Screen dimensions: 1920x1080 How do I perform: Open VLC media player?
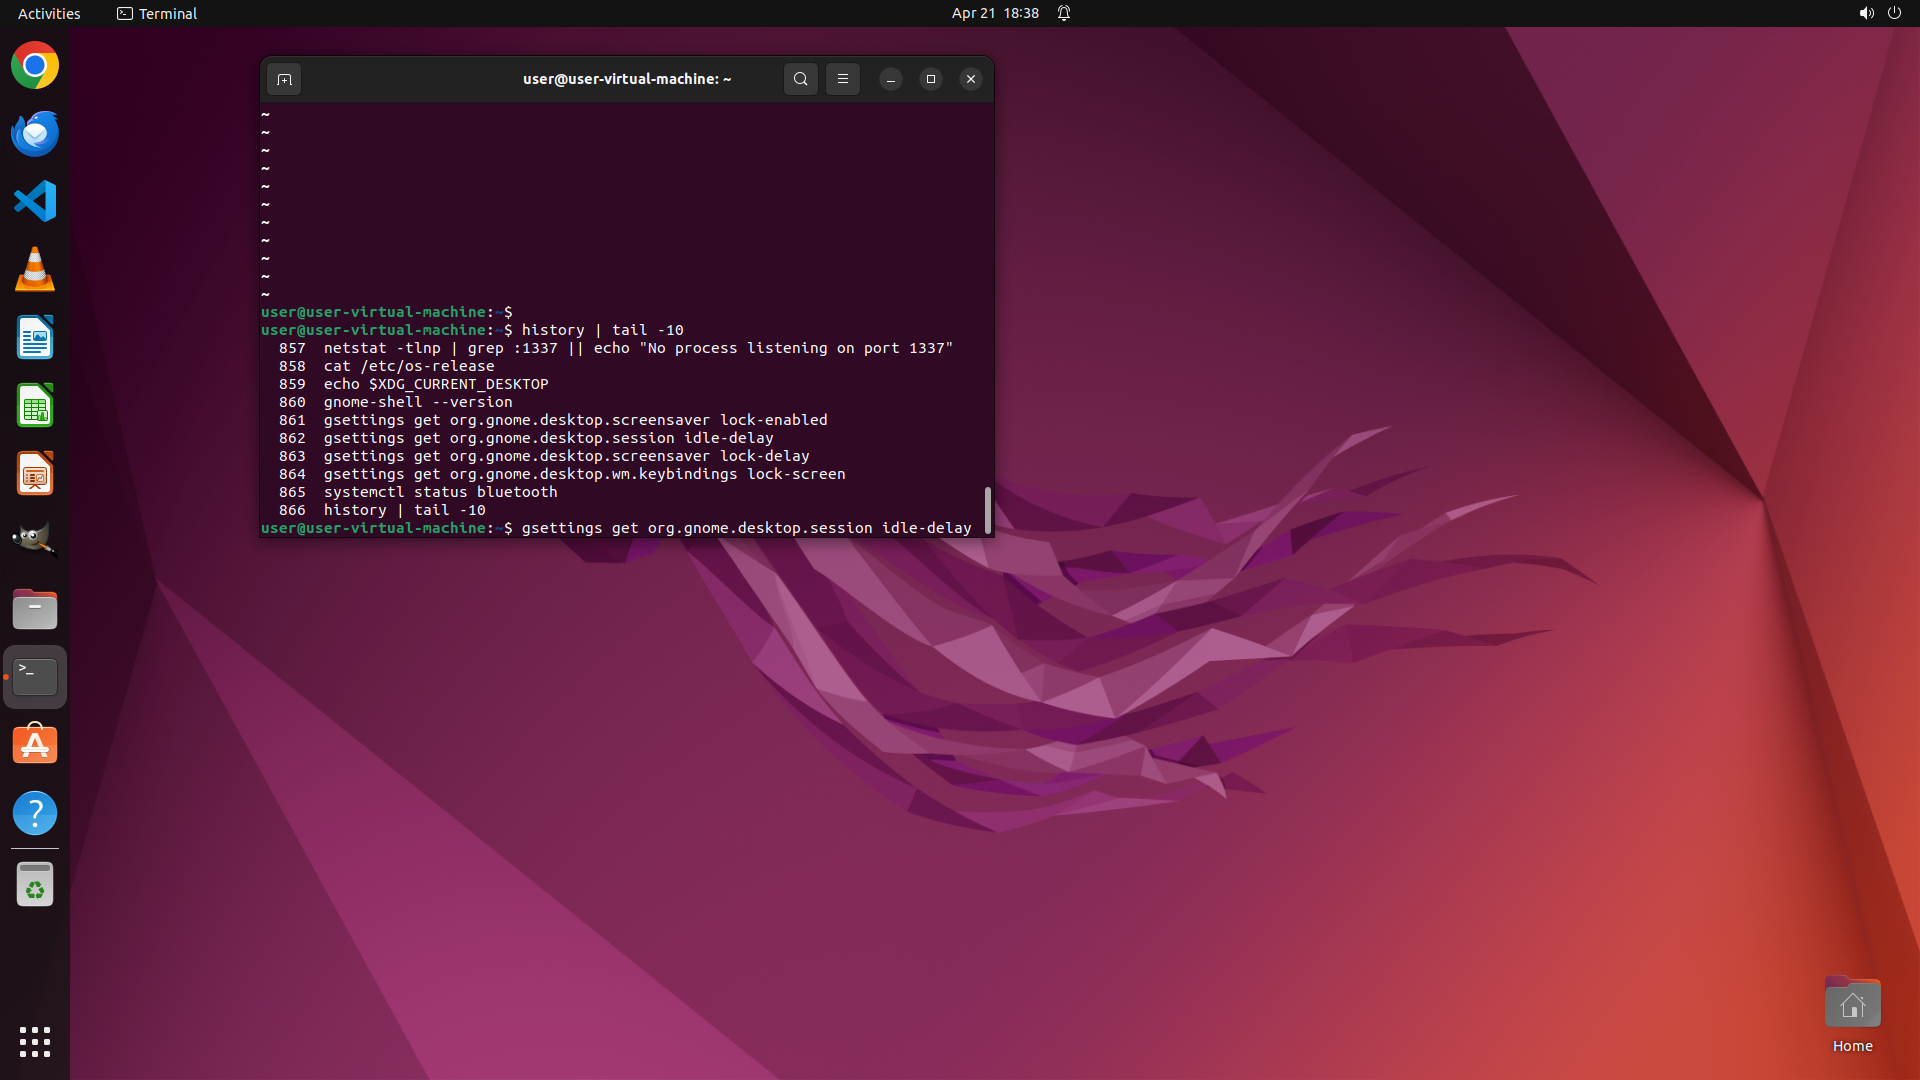pyautogui.click(x=35, y=270)
